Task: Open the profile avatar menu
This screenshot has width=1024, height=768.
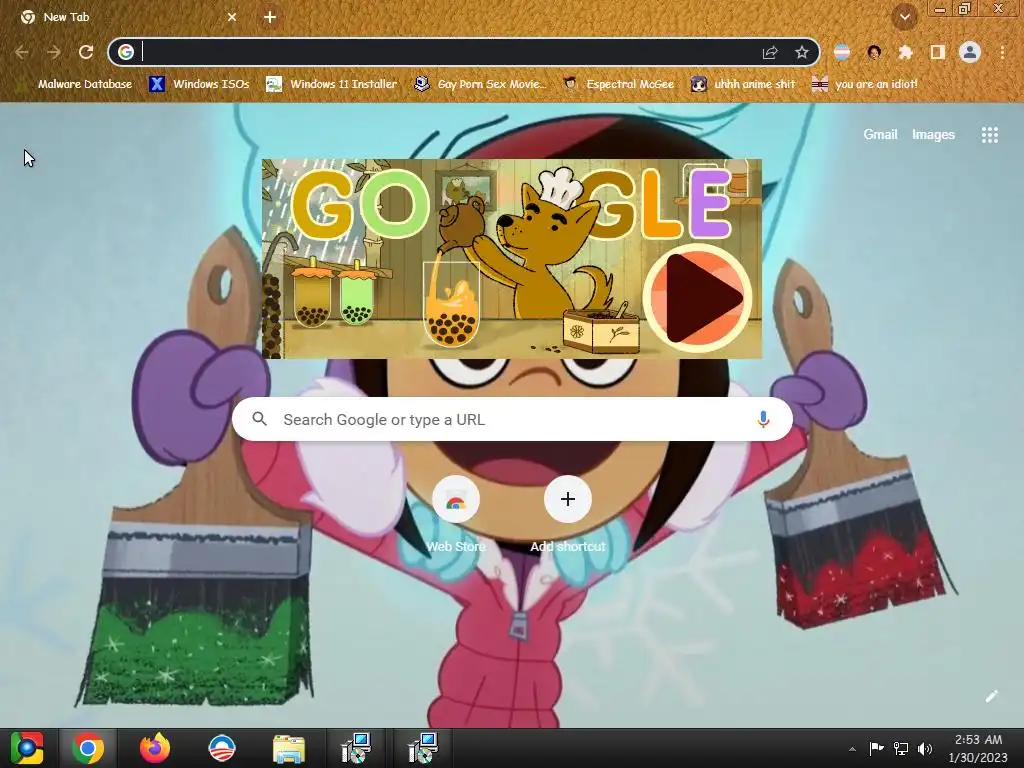Action: [x=970, y=52]
